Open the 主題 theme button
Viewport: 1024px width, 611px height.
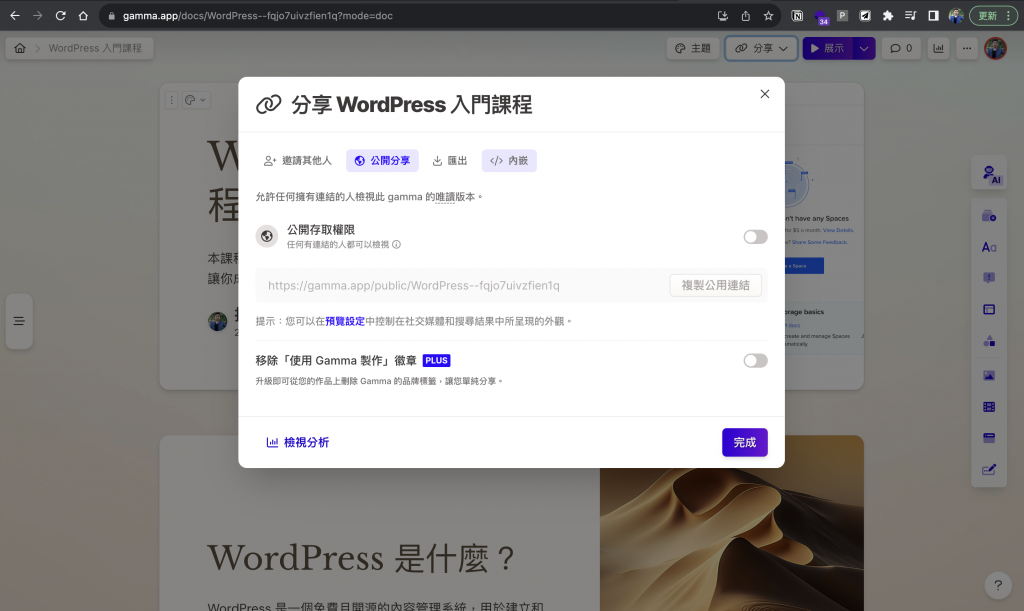pyautogui.click(x=693, y=48)
